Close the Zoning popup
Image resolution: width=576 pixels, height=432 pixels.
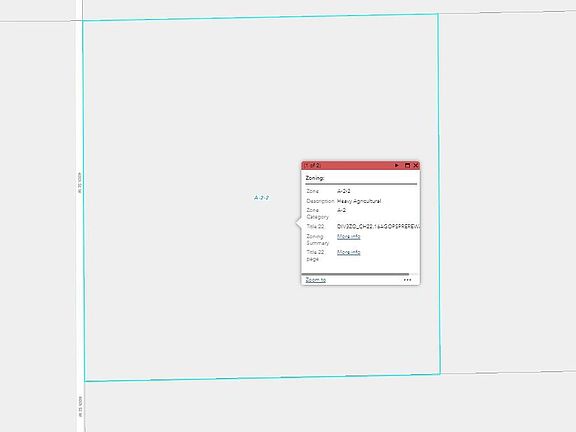coord(416,166)
